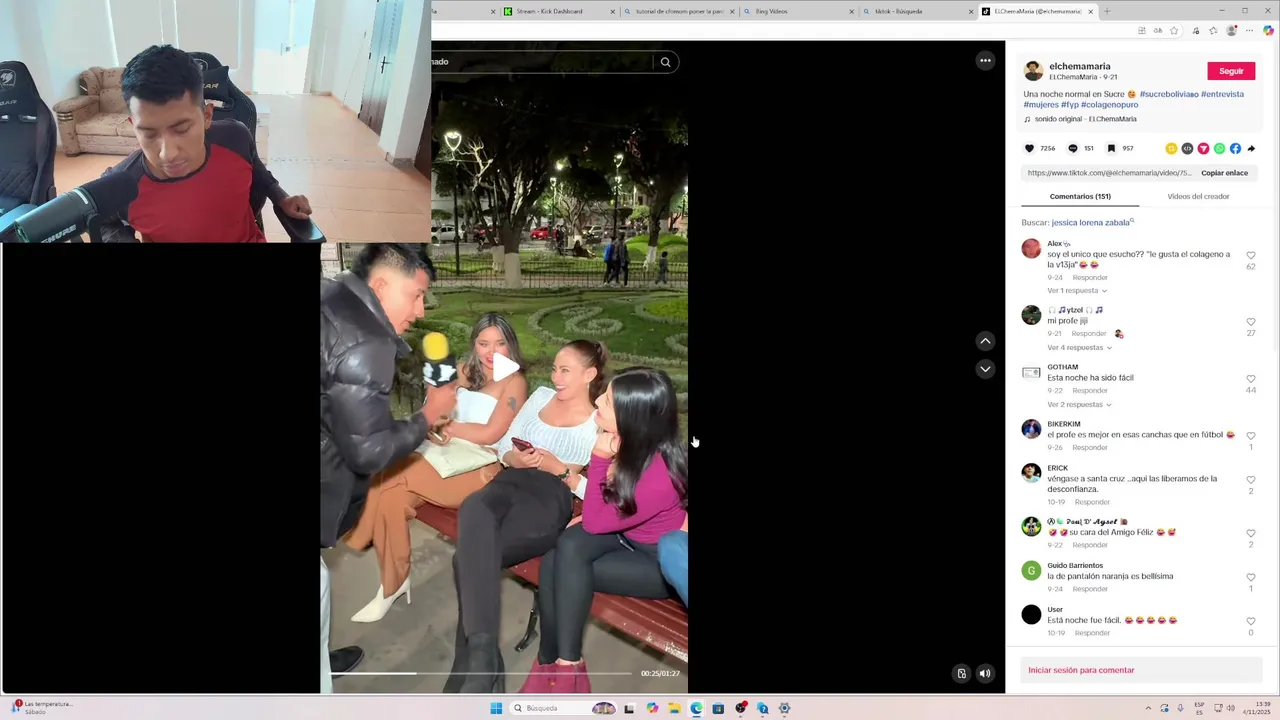Seek on the video progress bar
This screenshot has width=1280, height=720.
[482, 673]
